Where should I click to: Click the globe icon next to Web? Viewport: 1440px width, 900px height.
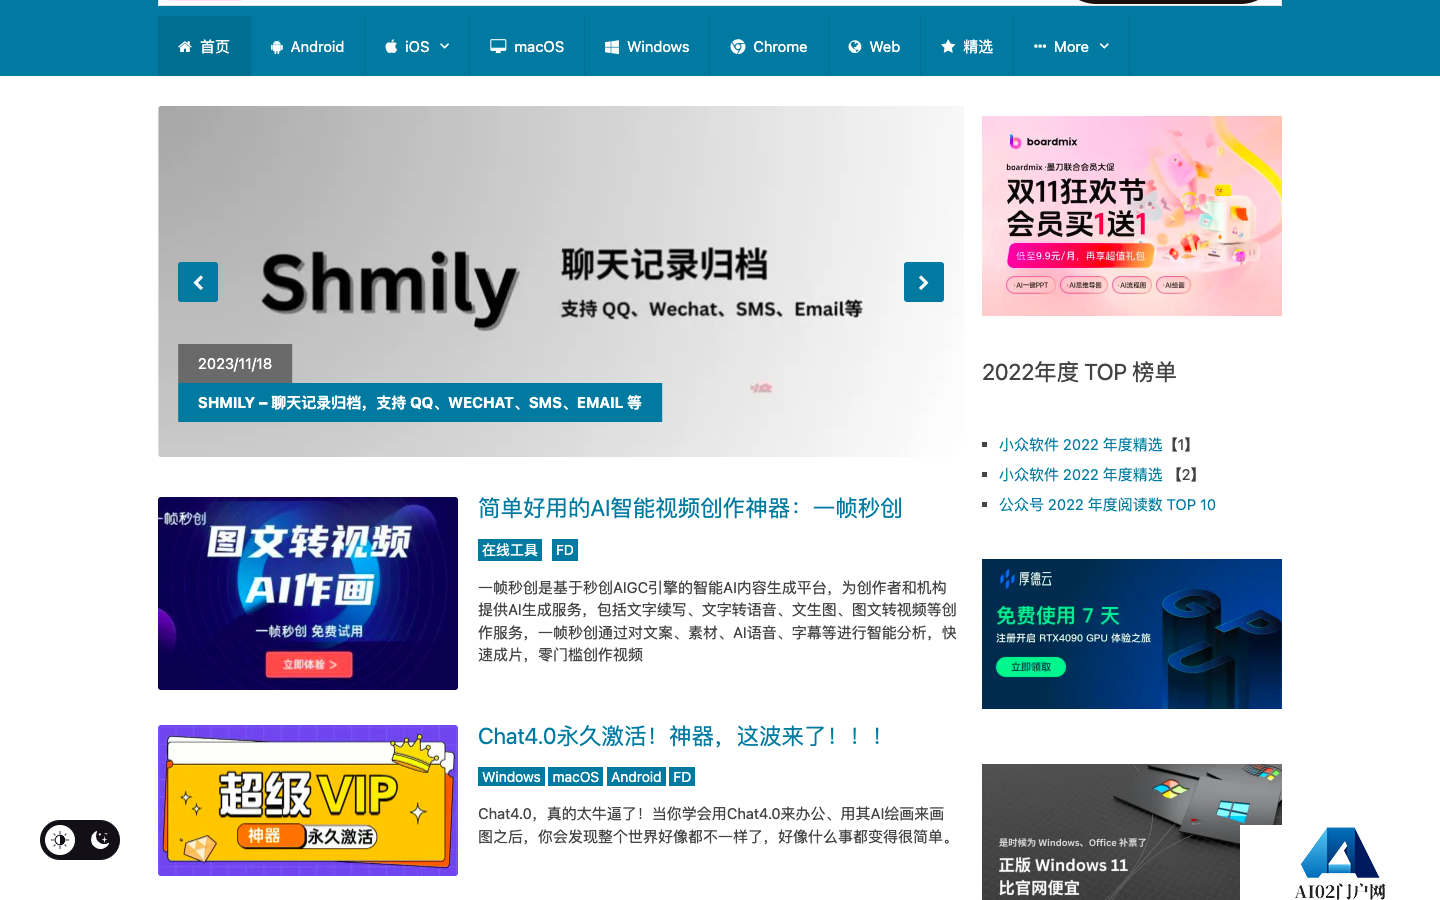pos(855,47)
